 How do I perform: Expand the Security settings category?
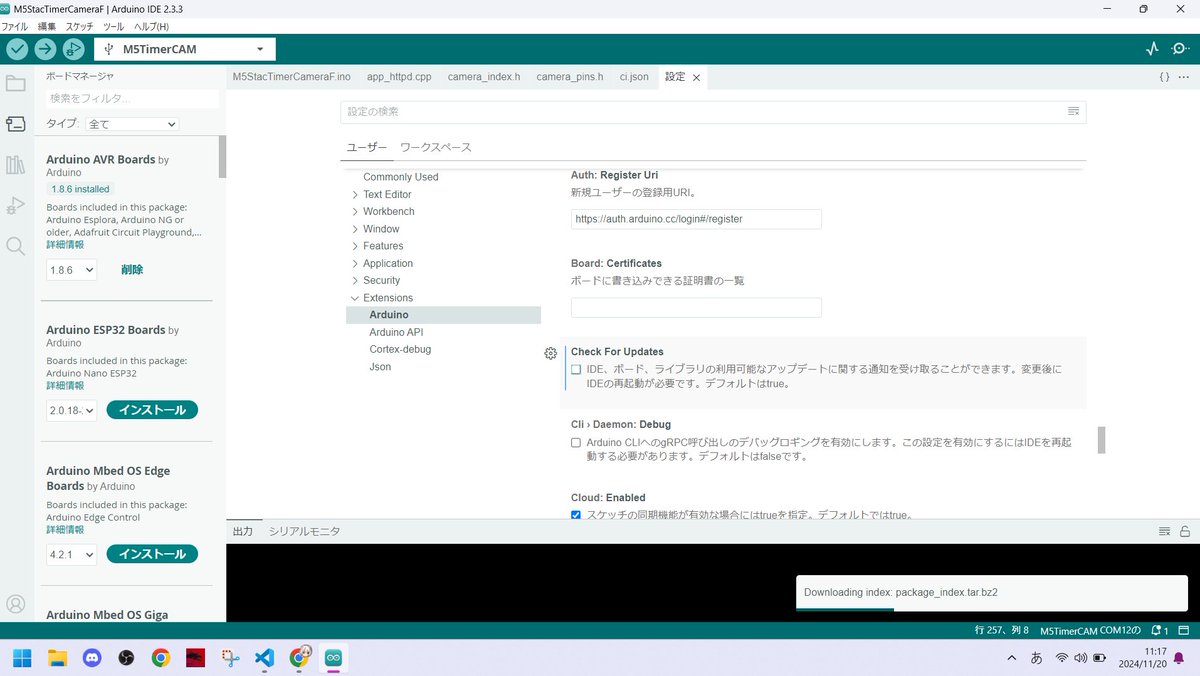click(381, 281)
